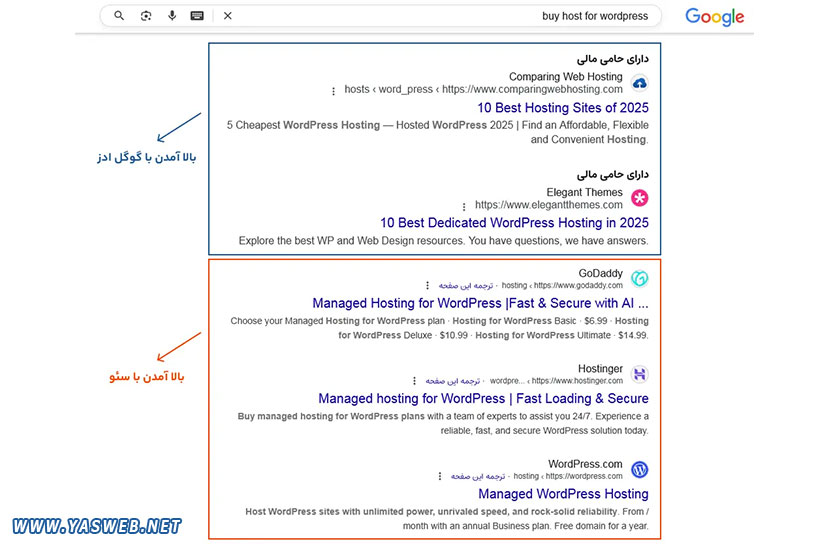Open the three-dot menu for comparingwebhosting result
Viewport: 831px width, 550px height.
(333, 91)
